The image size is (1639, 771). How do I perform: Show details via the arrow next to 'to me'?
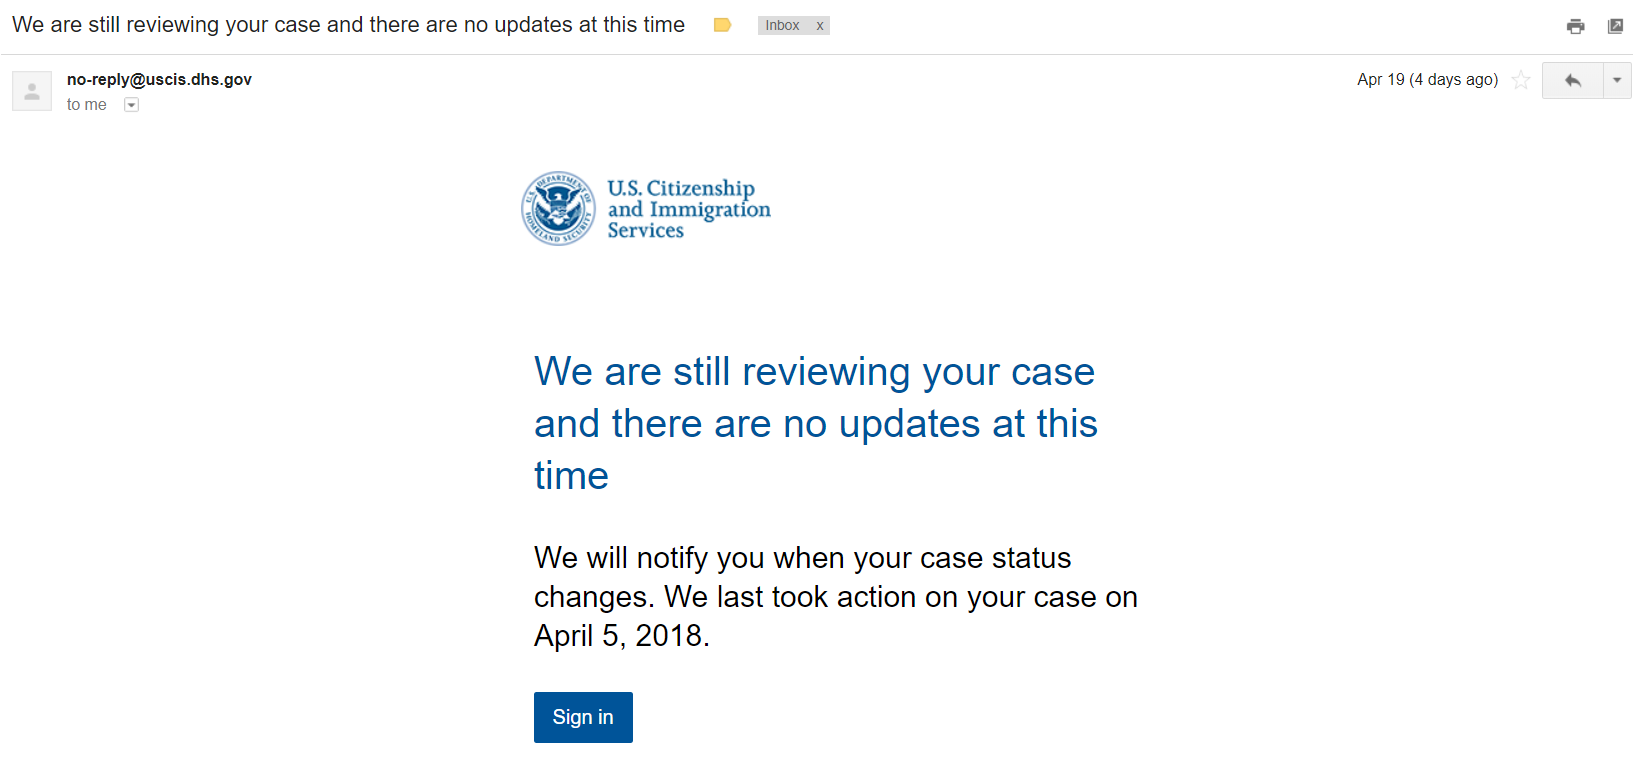point(131,105)
